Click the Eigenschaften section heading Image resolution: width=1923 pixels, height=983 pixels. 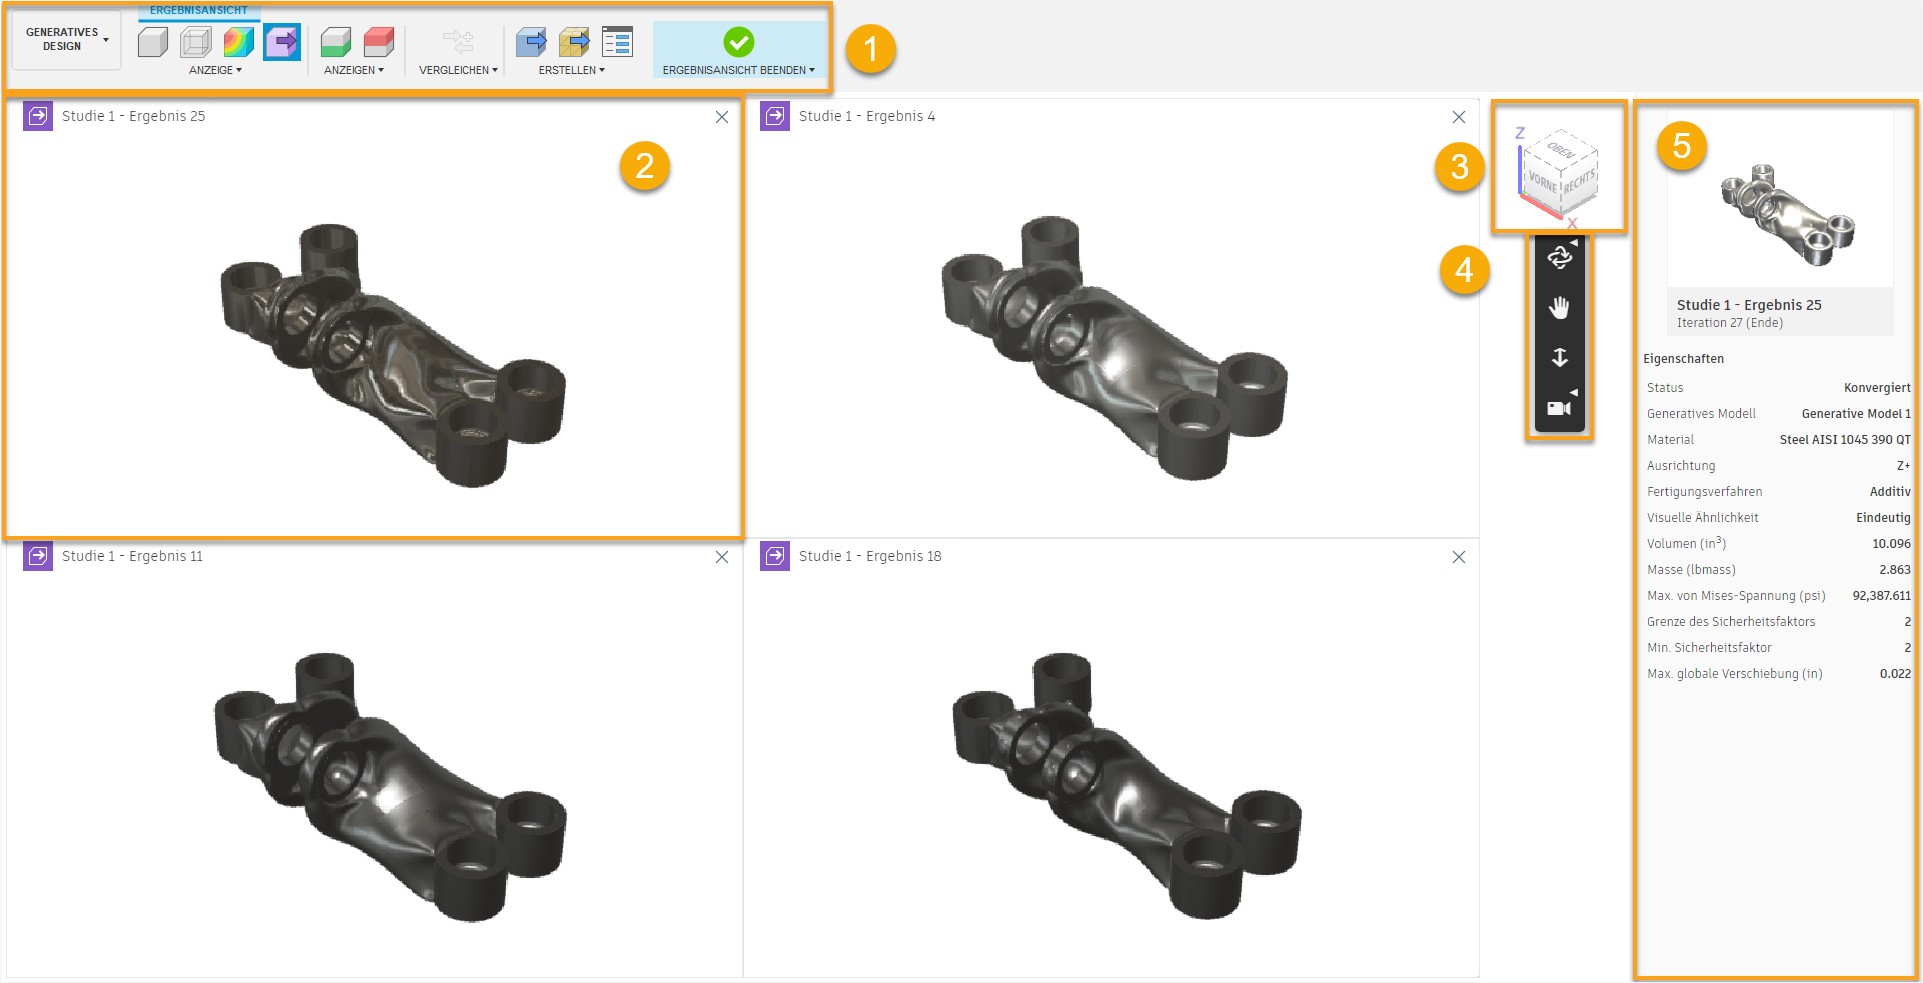pyautogui.click(x=1684, y=359)
